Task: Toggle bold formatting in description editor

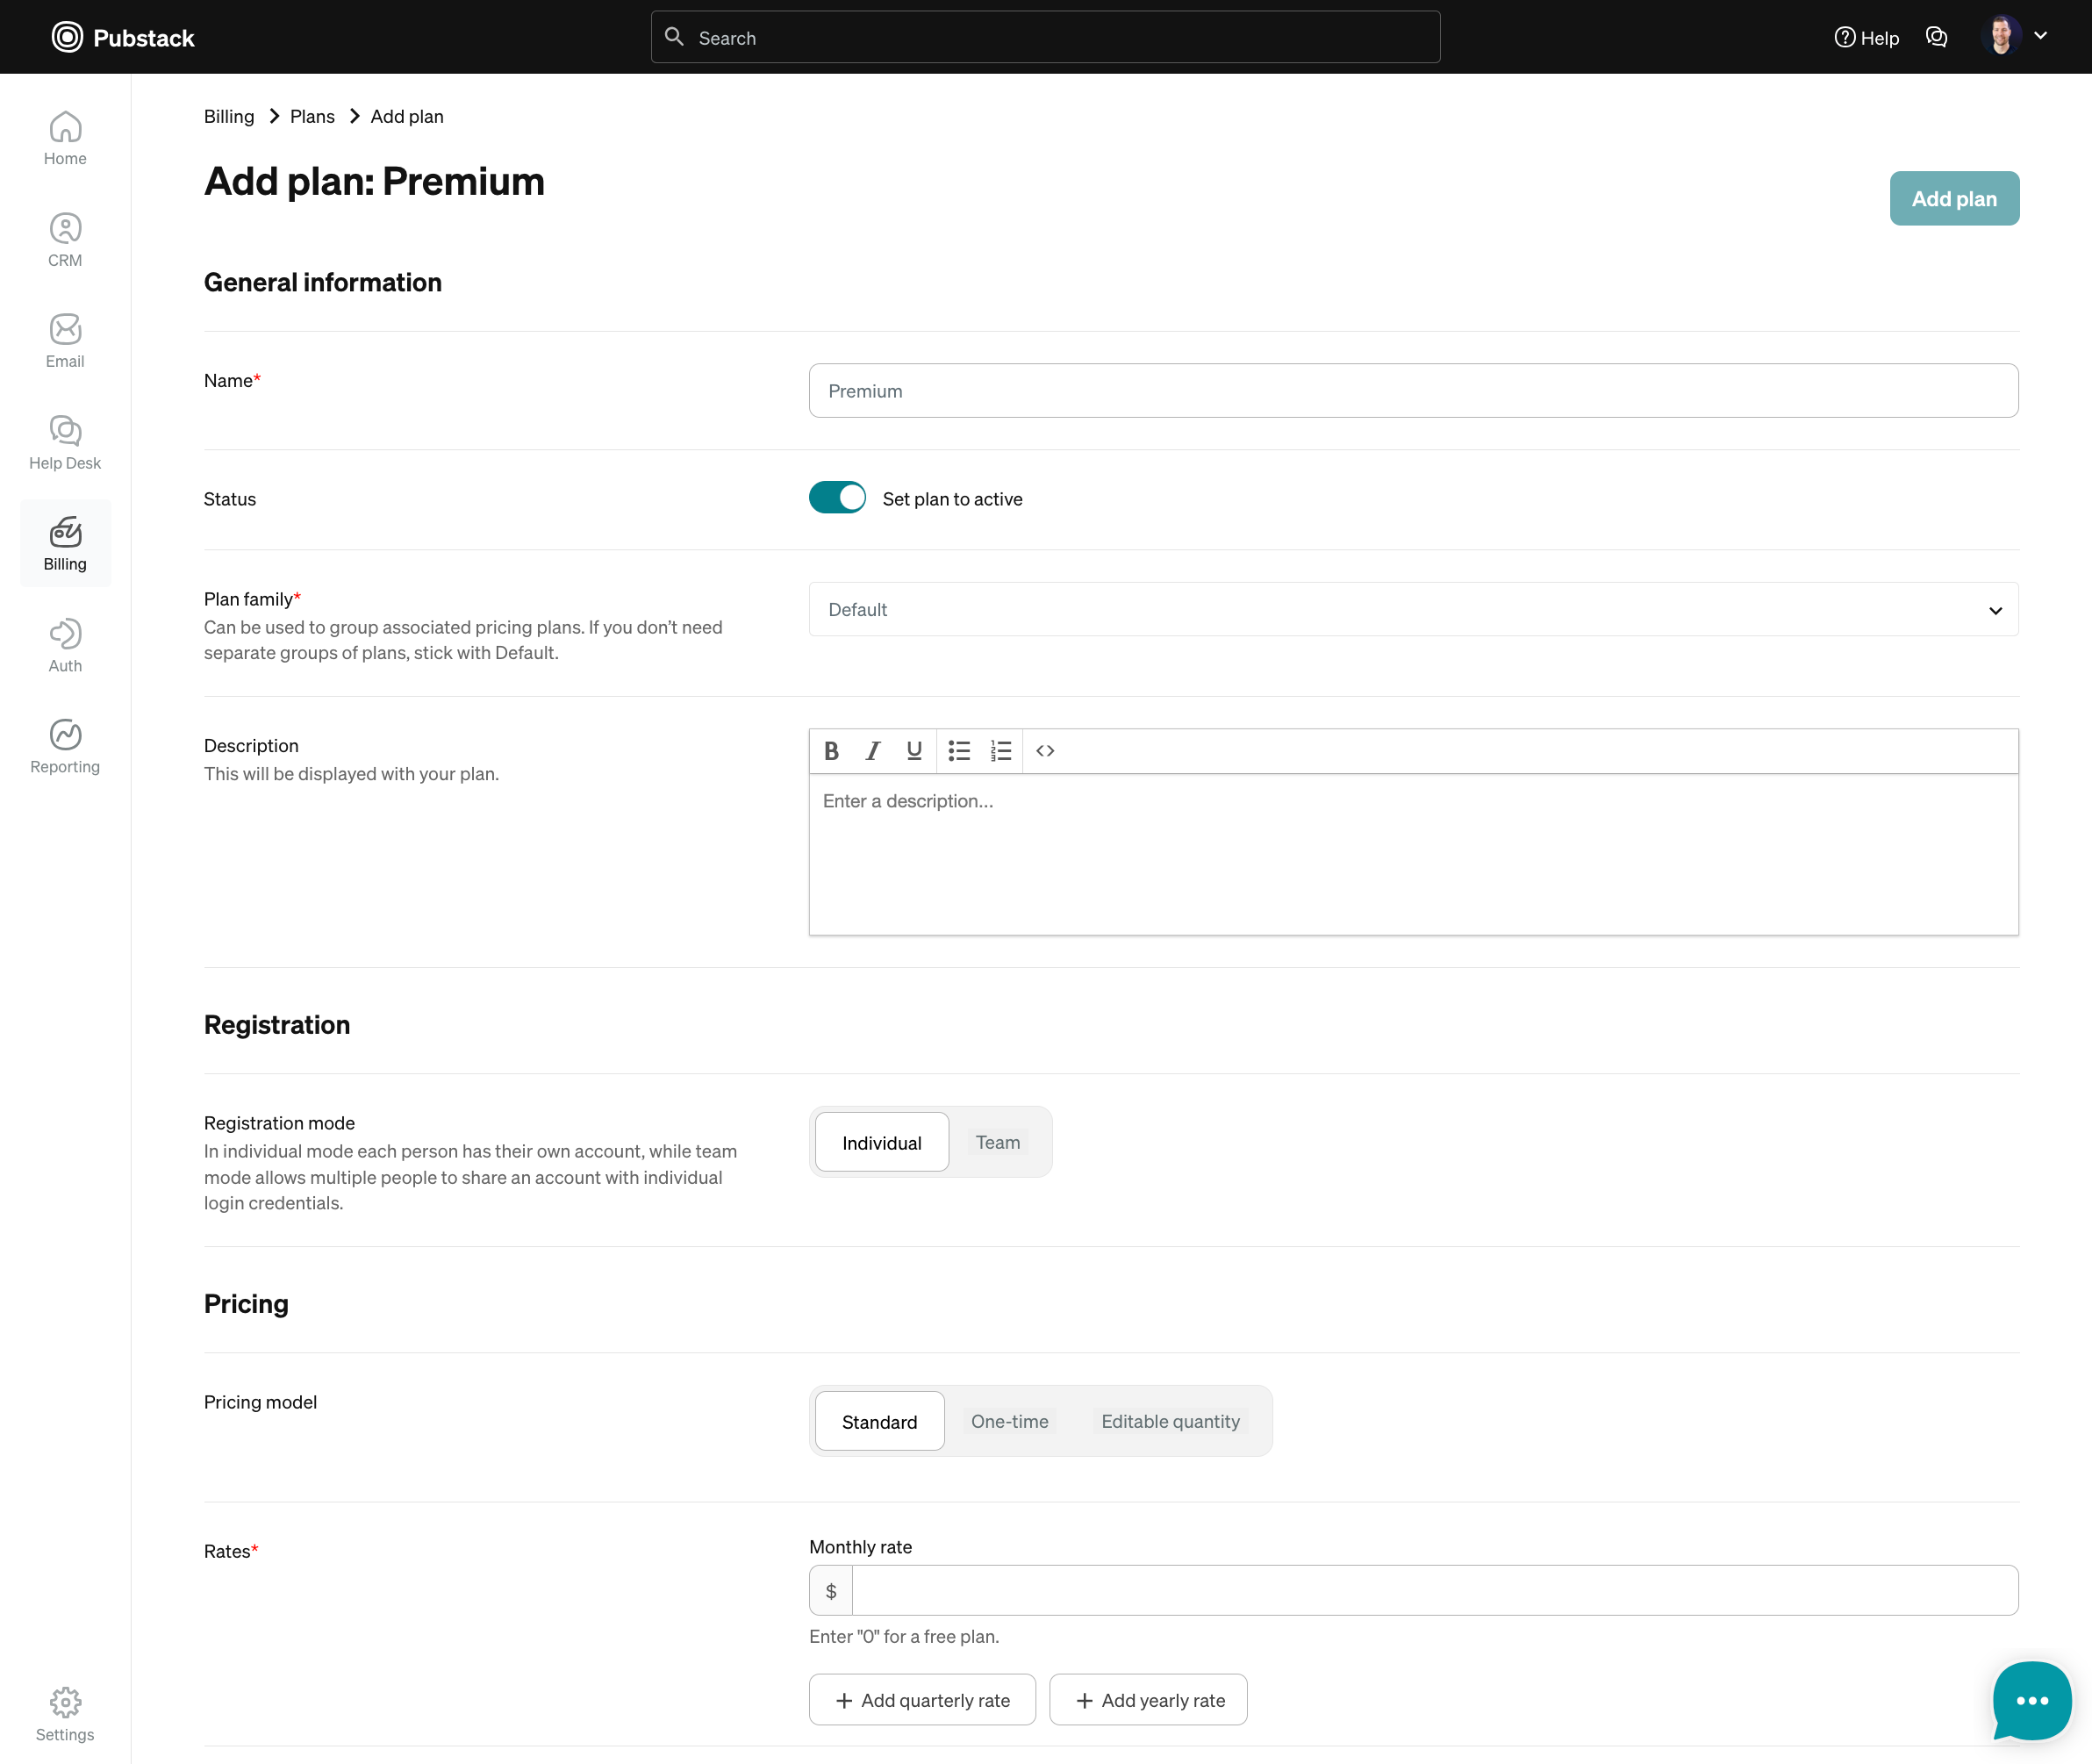Action: [831, 751]
